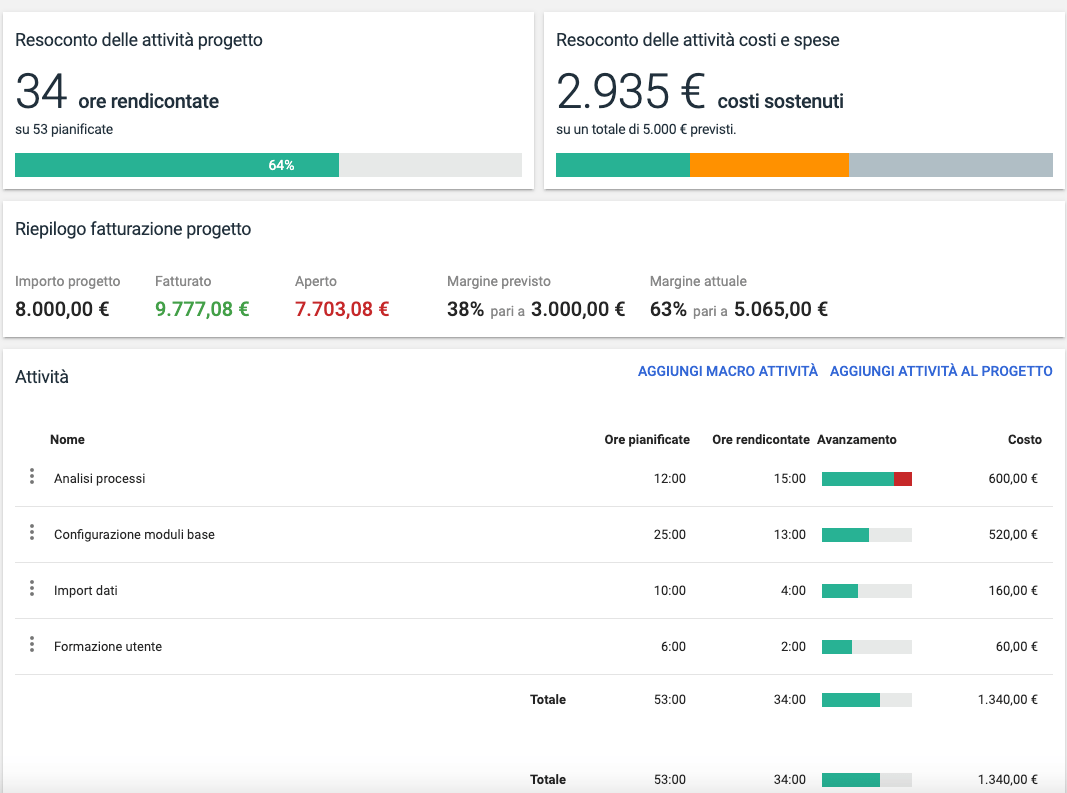Viewport: 1067px width, 793px height.
Task: Click the green Fatturato amount 9.777,08 €
Action: tap(202, 309)
